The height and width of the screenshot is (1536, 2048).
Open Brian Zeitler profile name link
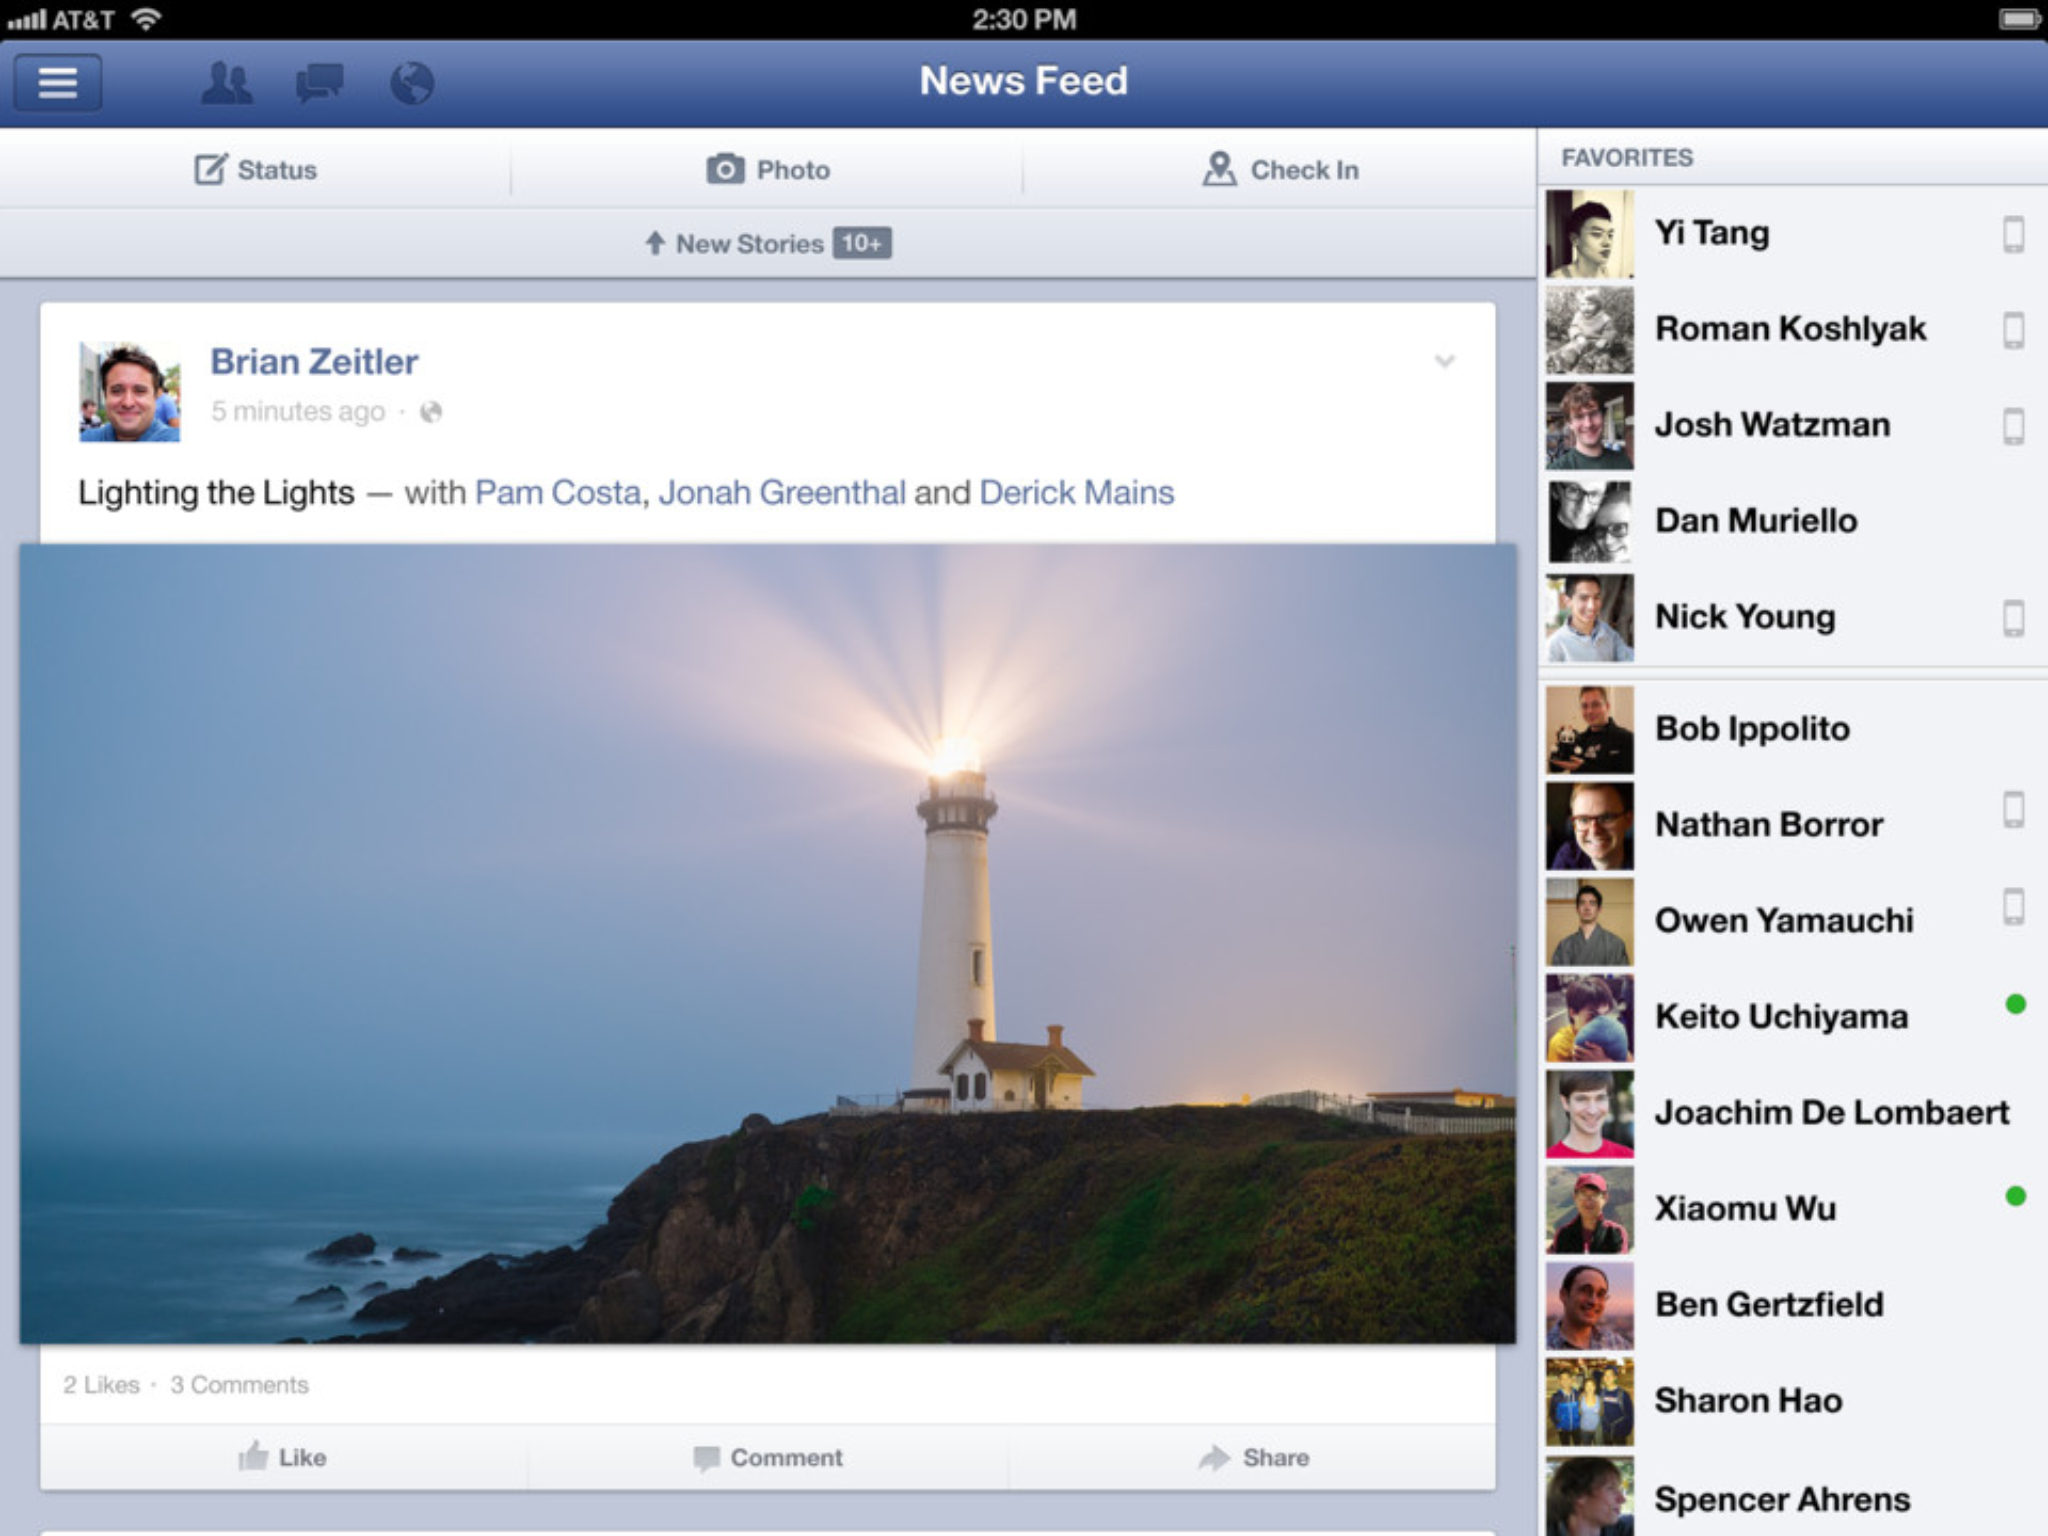(x=314, y=362)
